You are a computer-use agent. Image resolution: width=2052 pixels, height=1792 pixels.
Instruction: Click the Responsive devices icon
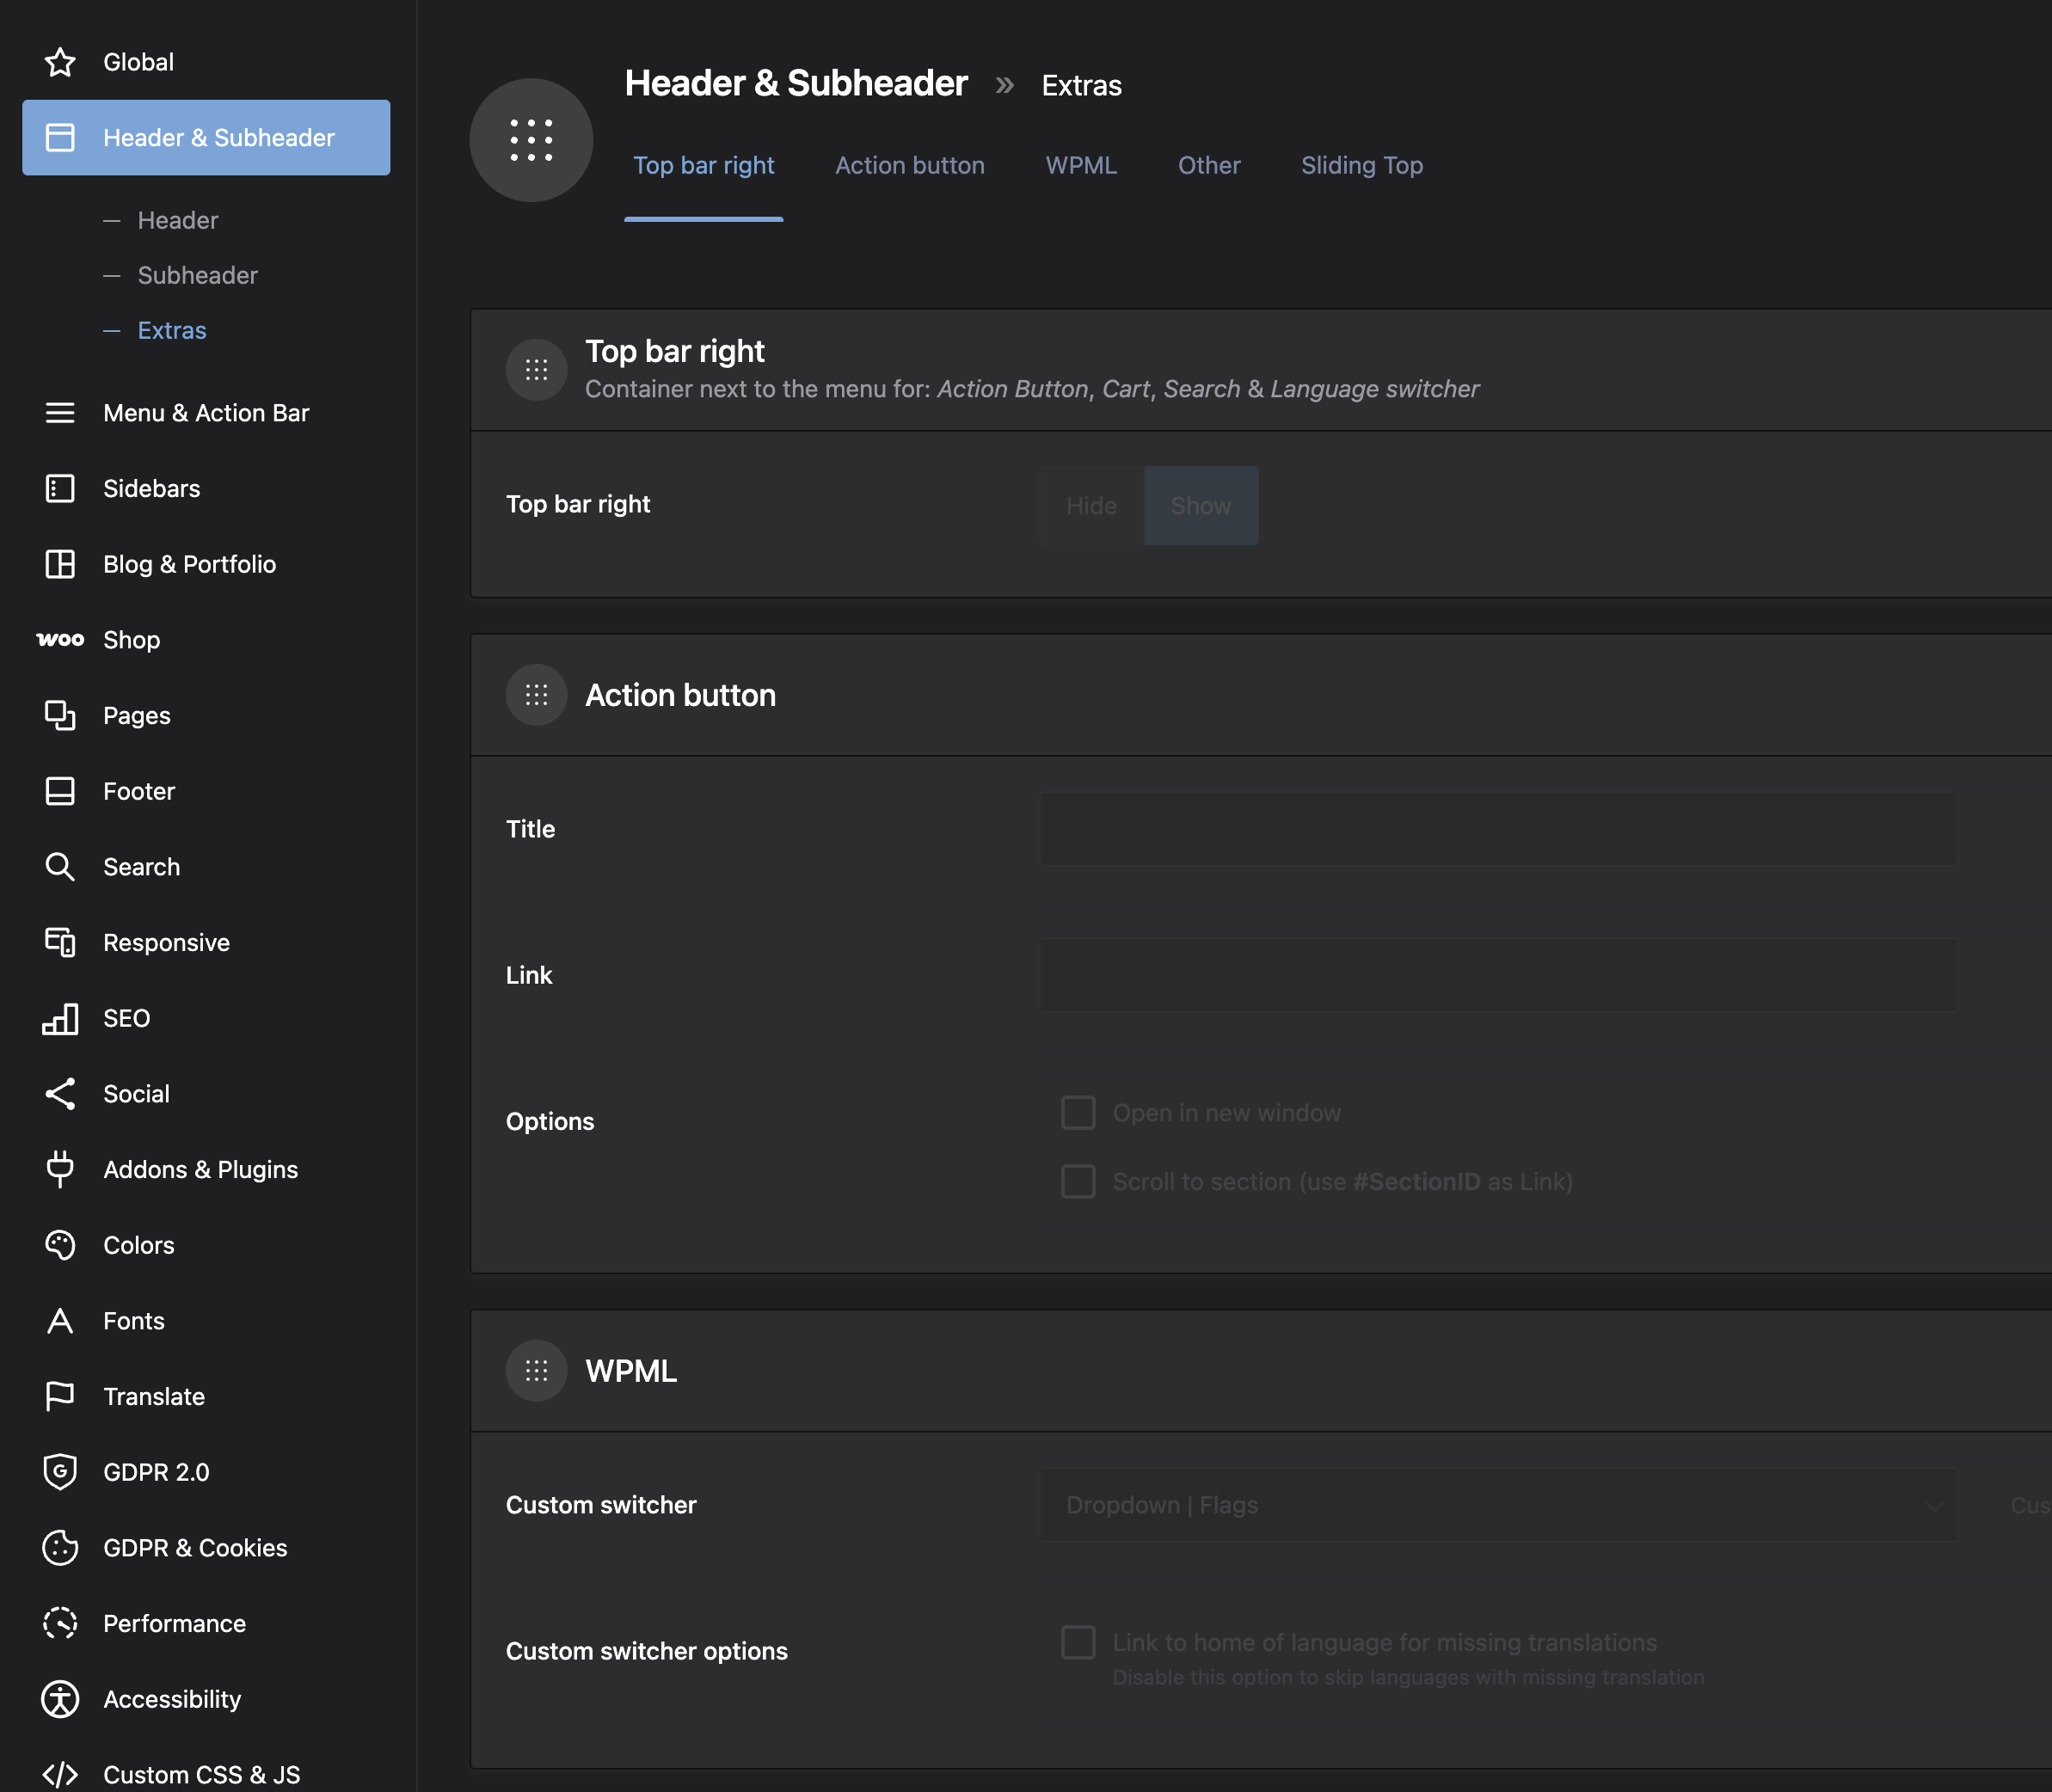tap(60, 942)
